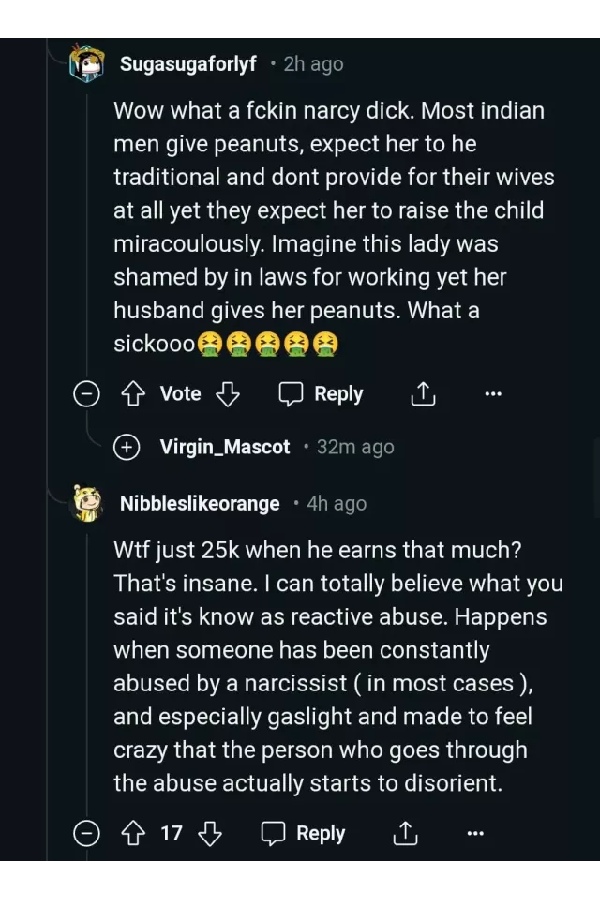Viewport: 600px width, 900px height.
Task: Downvote the Sugasugaforlyf comment
Action: [x=228, y=394]
